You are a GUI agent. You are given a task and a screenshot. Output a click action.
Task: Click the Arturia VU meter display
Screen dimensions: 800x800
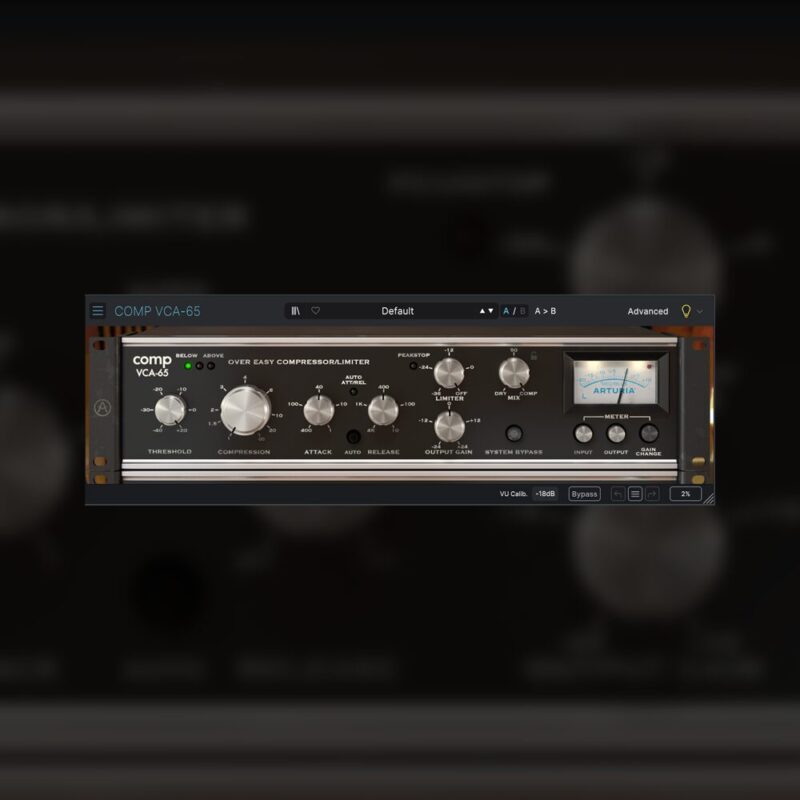(x=615, y=382)
